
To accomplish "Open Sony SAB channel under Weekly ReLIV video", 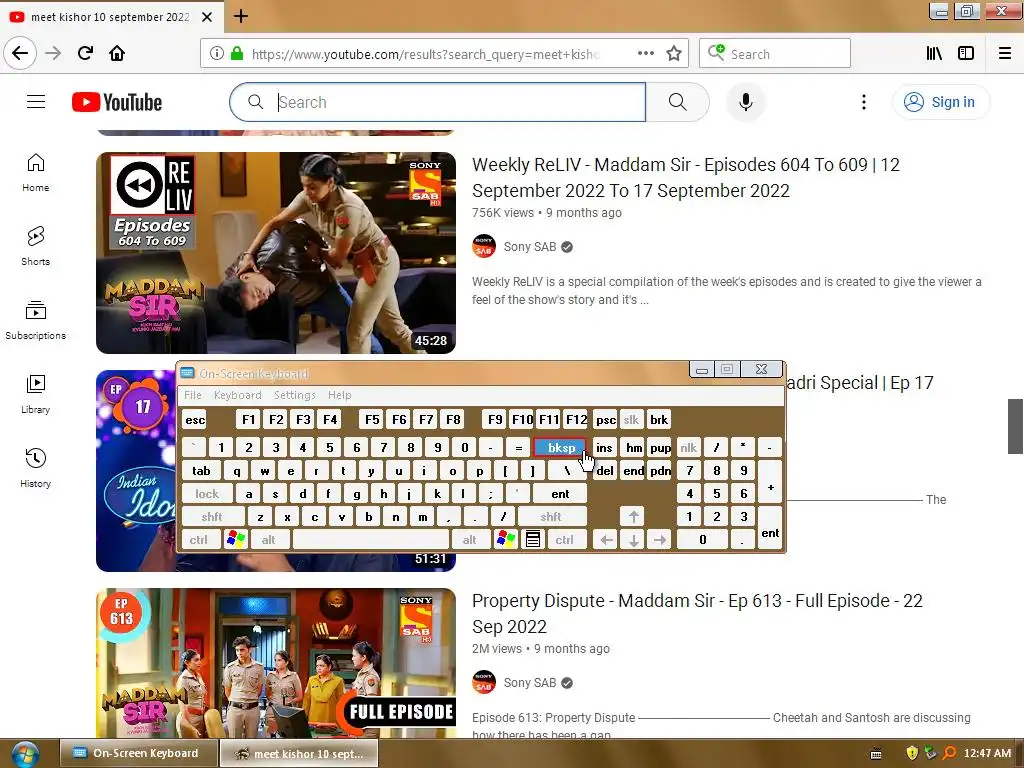I will pos(530,247).
